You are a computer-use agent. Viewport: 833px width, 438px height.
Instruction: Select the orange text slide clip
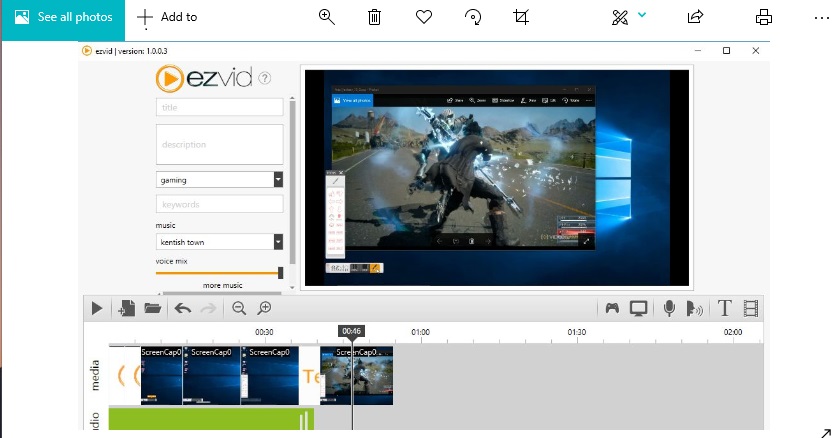(x=310, y=376)
